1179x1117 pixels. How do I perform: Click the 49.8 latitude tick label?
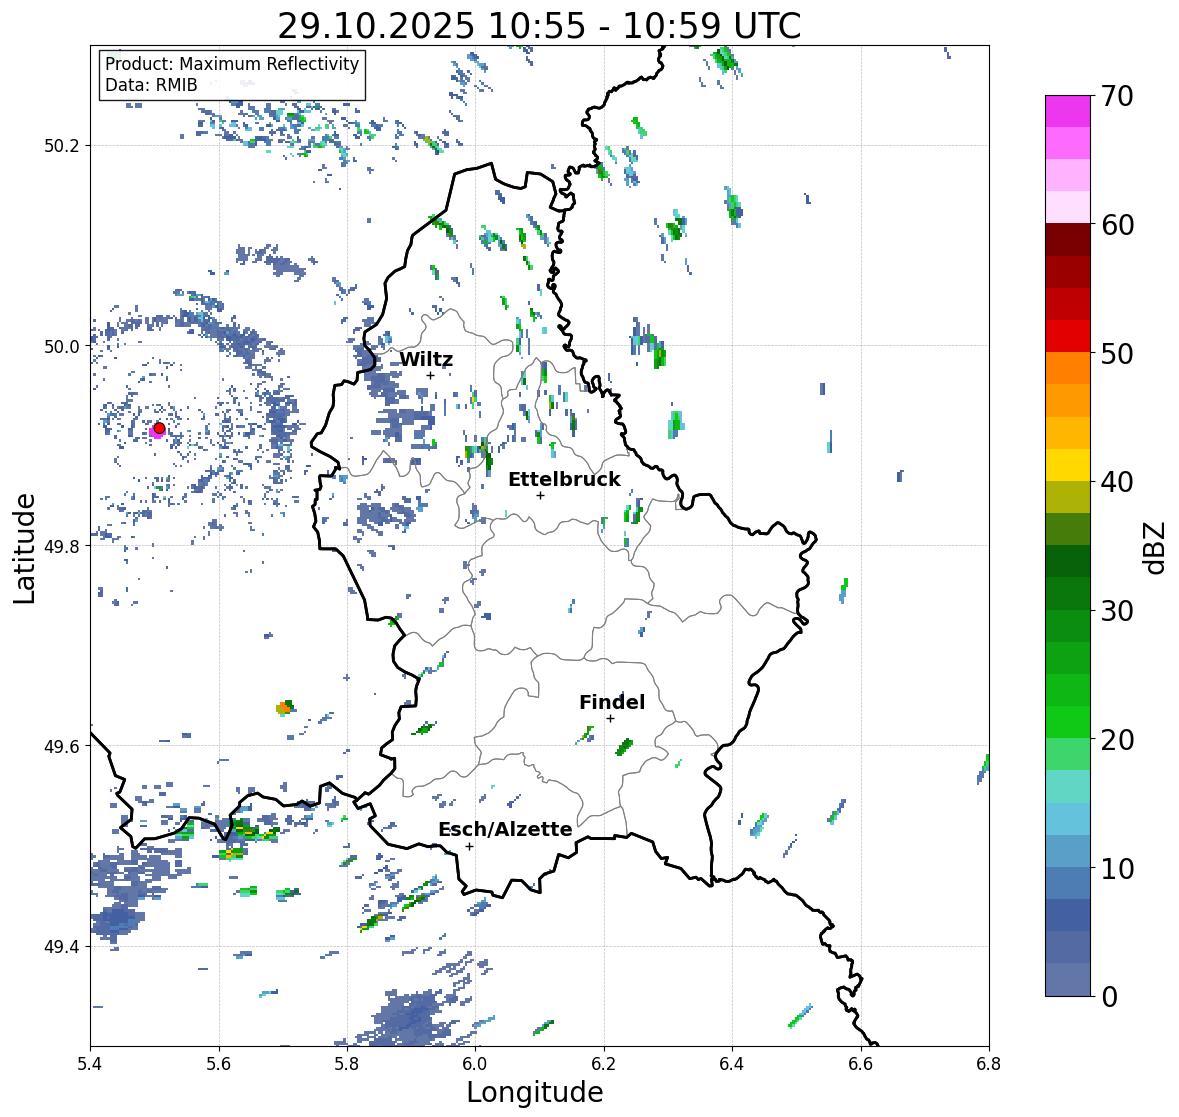click(61, 546)
